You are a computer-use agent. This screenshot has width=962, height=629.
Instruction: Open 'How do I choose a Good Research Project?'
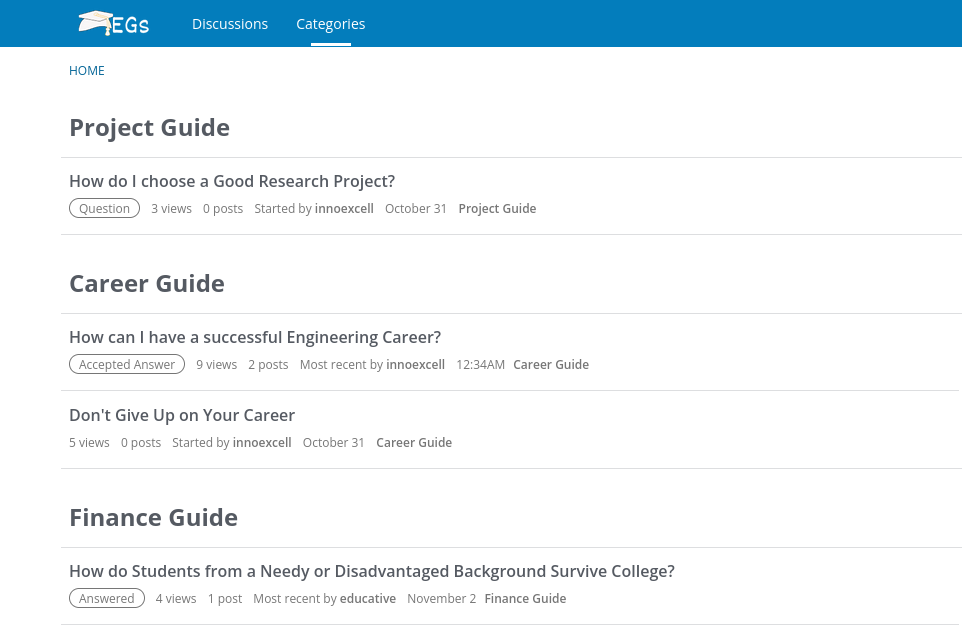pos(231,181)
